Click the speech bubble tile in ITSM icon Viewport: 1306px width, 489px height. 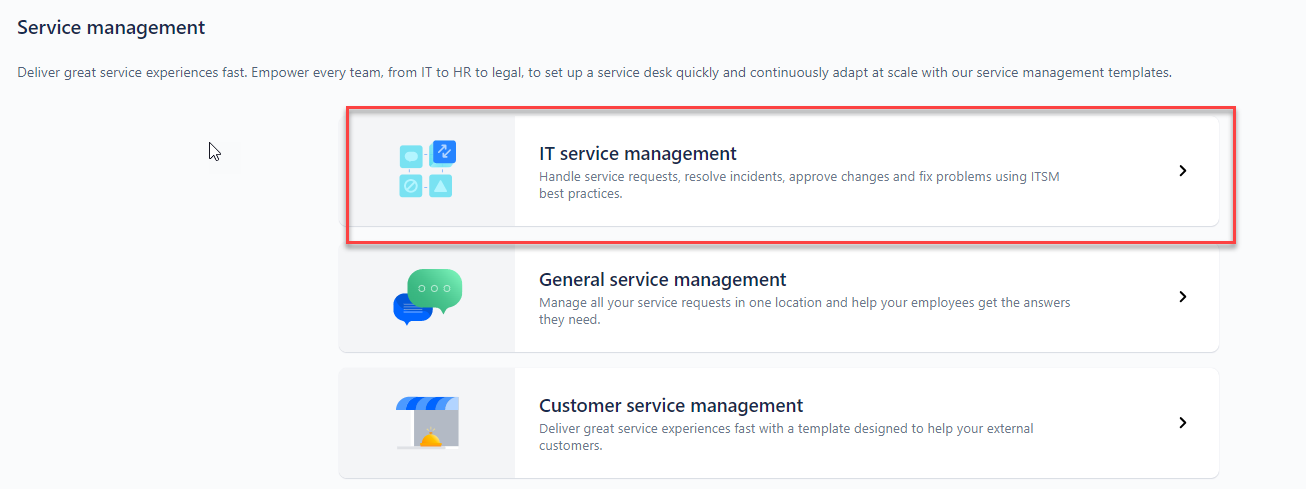[410, 156]
